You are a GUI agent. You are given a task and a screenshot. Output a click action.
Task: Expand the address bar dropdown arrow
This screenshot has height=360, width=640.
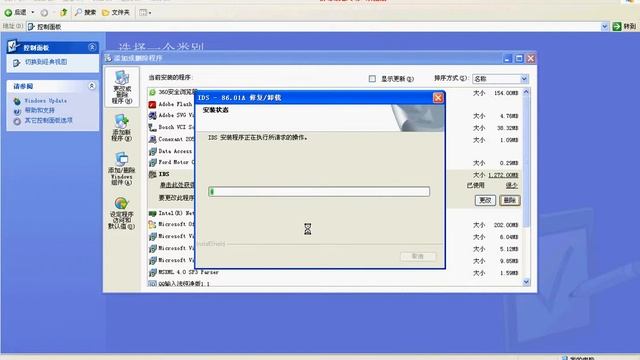(605, 27)
